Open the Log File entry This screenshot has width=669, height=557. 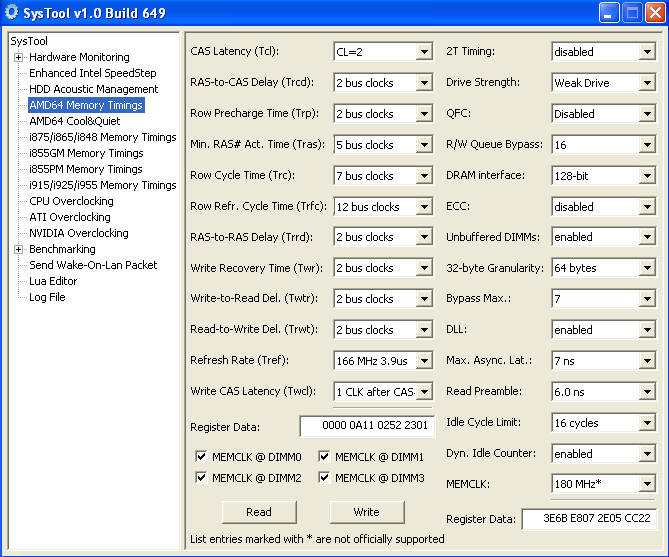coord(47,297)
